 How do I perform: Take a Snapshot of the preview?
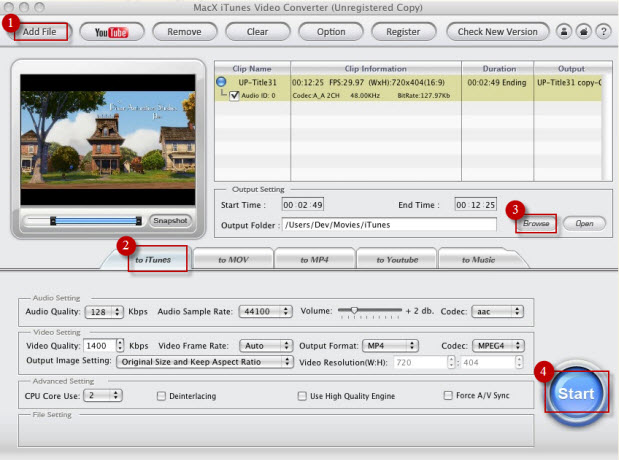pos(170,220)
